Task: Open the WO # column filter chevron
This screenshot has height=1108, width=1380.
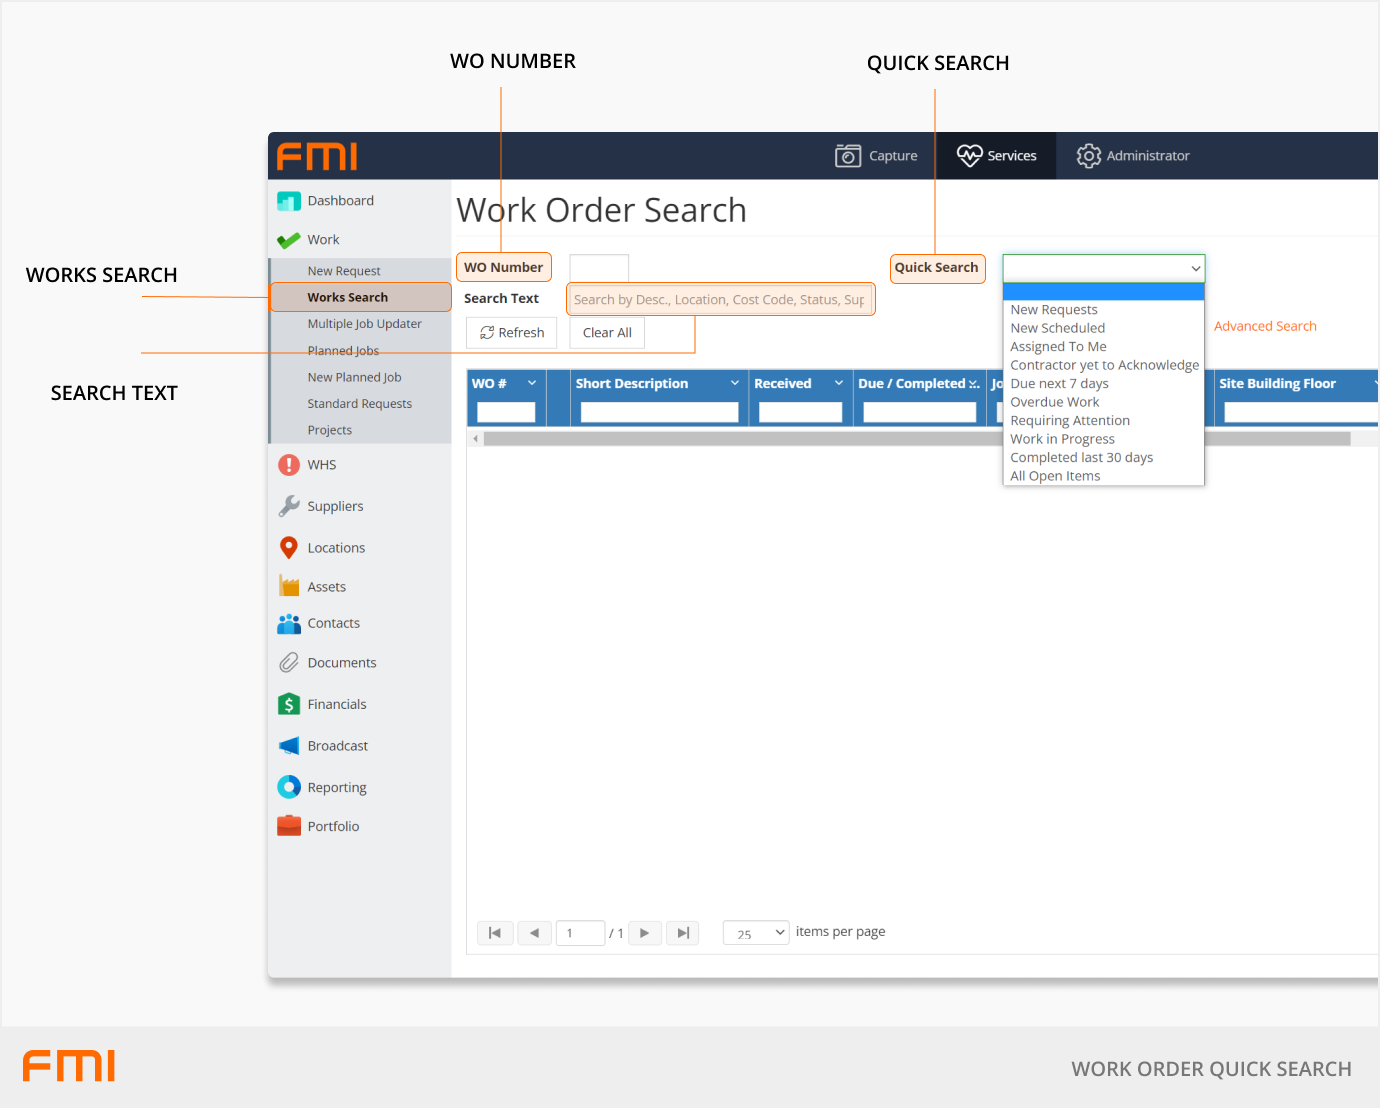Action: point(532,384)
